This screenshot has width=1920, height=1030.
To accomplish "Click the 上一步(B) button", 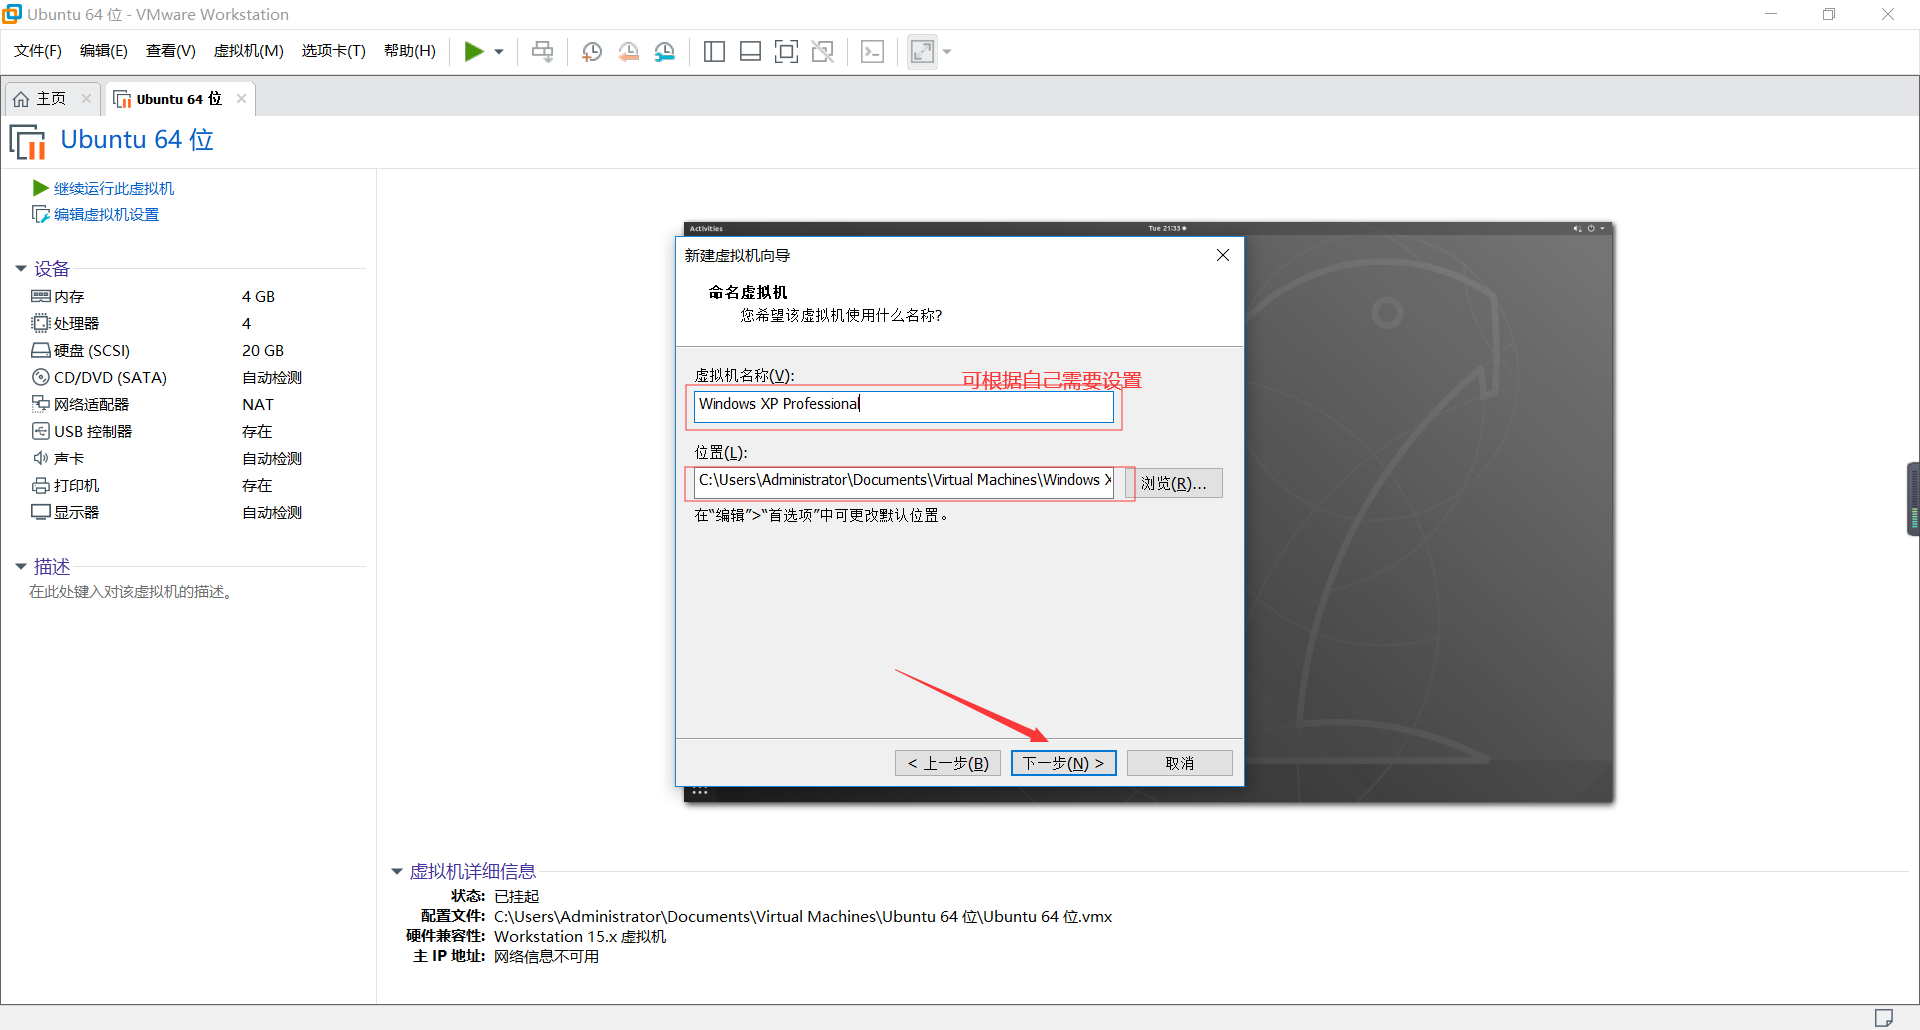I will pos(948,763).
